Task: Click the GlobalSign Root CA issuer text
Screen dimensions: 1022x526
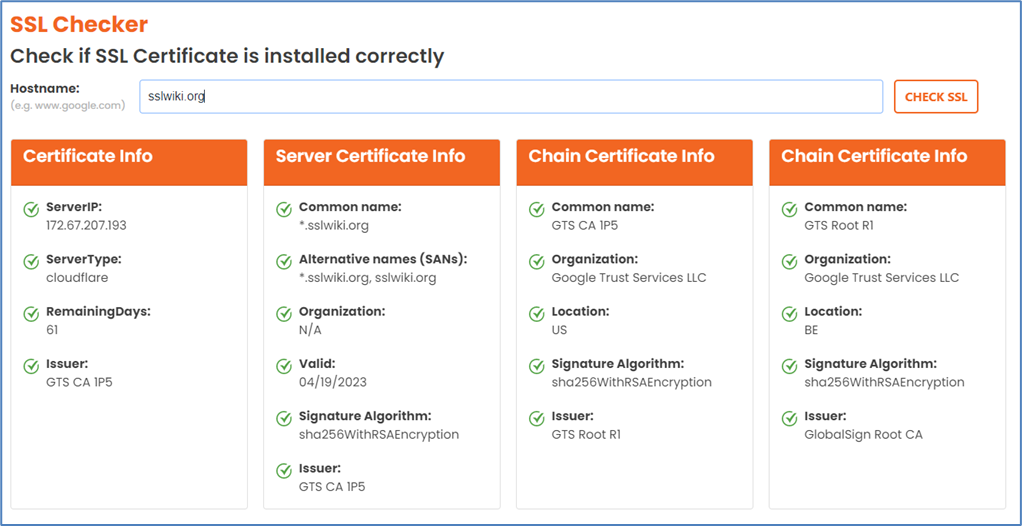Action: 864,434
